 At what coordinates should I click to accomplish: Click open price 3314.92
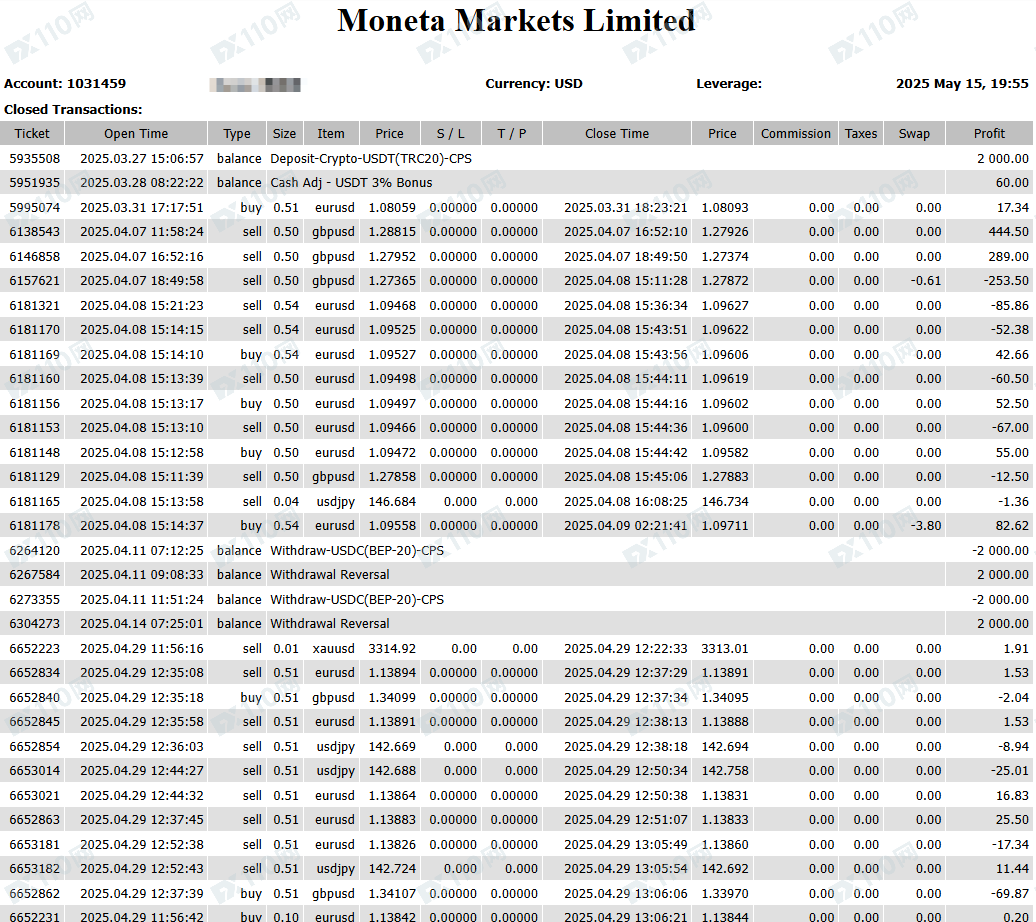click(392, 648)
